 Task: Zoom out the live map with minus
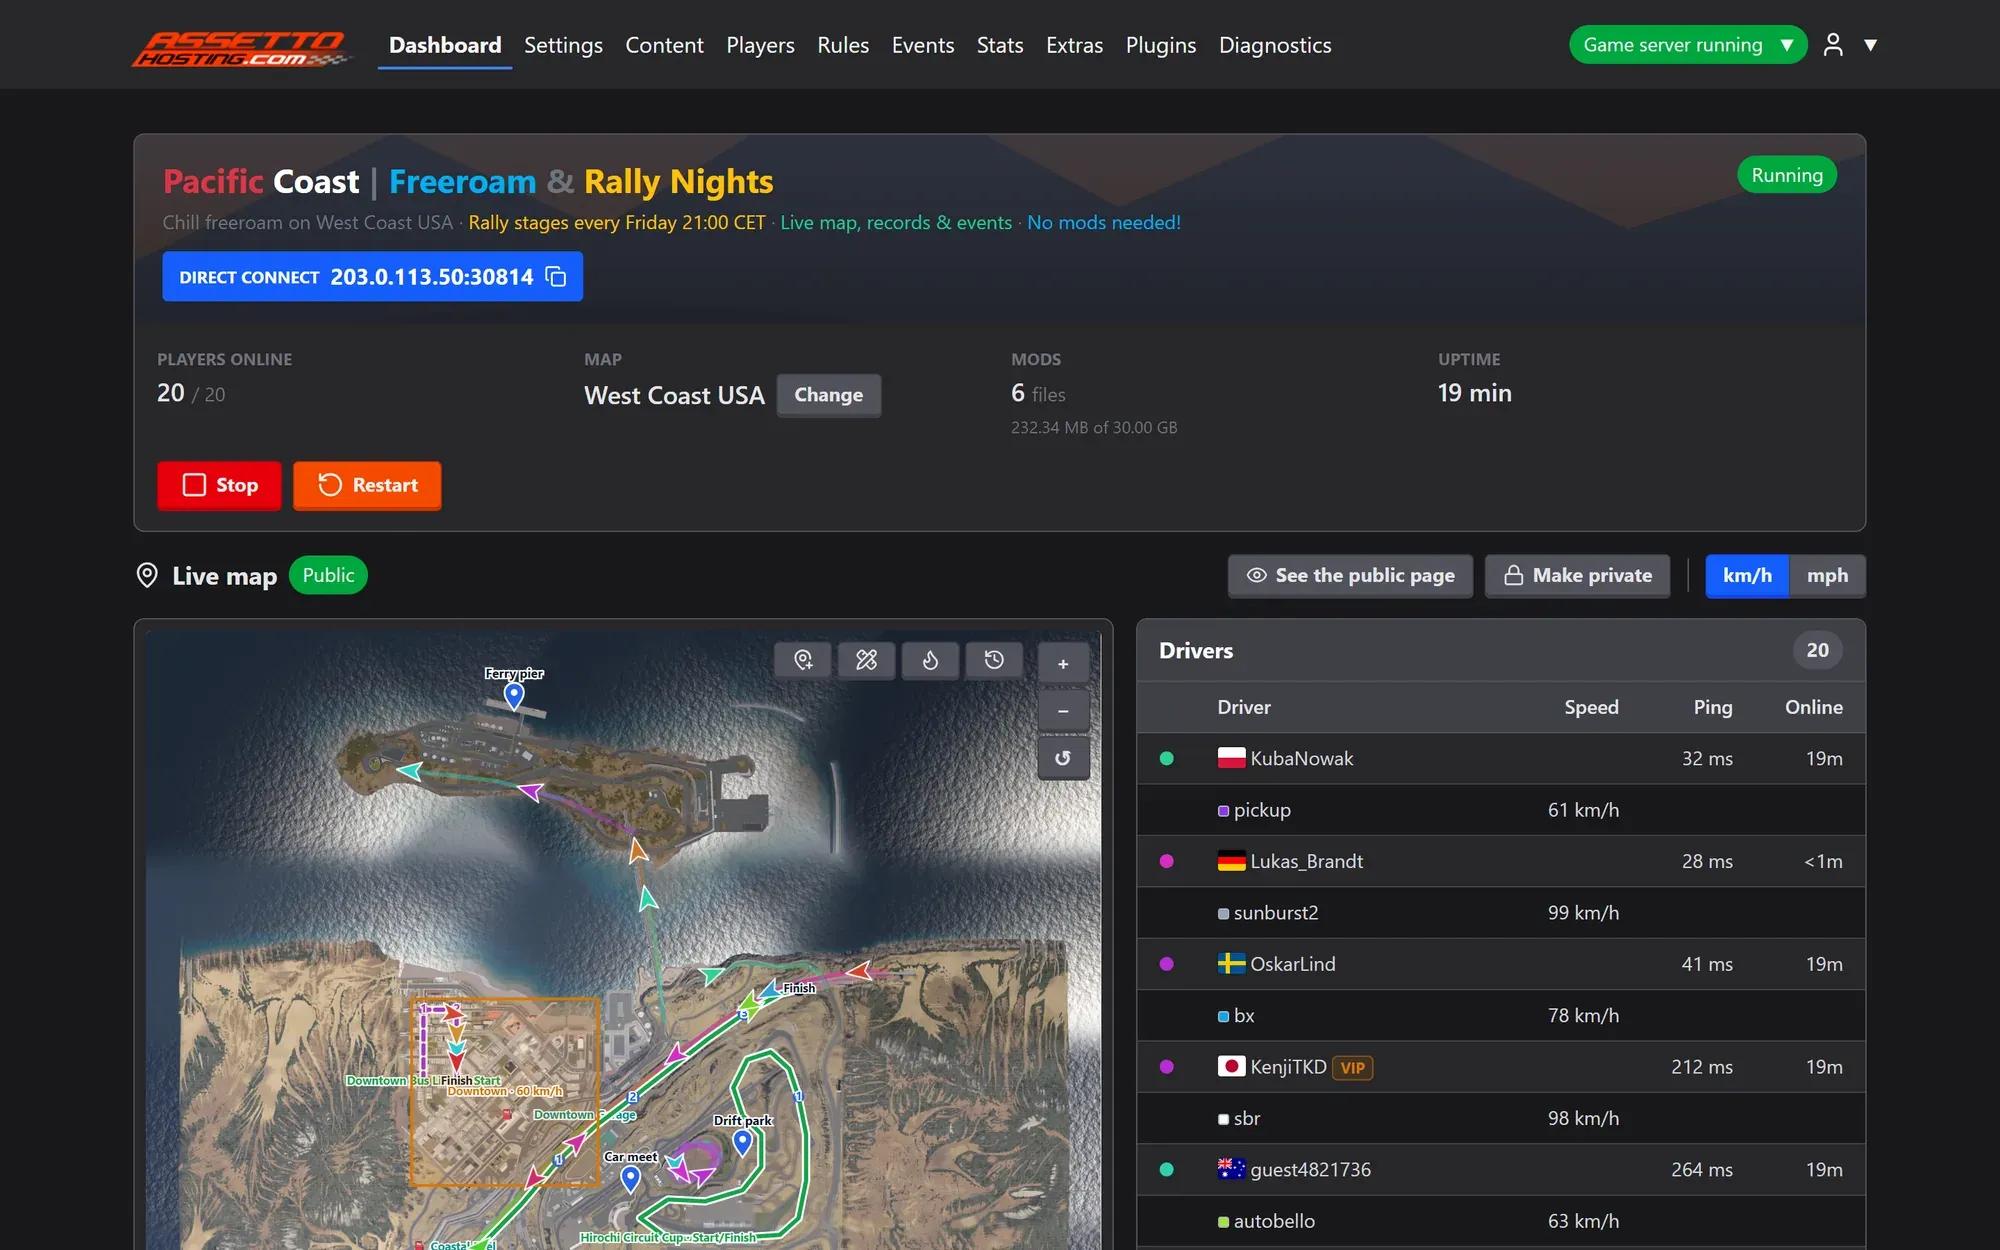coord(1063,711)
